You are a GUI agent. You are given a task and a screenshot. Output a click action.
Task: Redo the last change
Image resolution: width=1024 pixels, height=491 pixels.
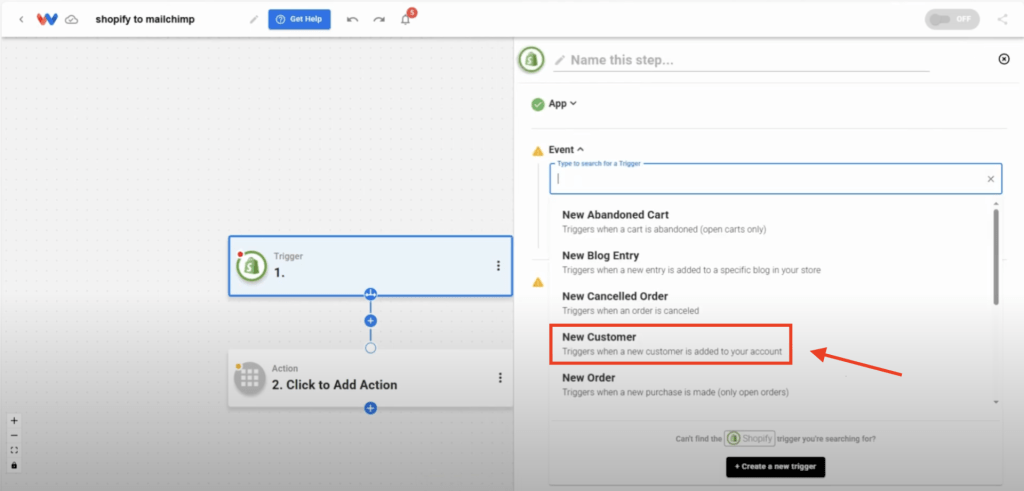[x=379, y=20]
